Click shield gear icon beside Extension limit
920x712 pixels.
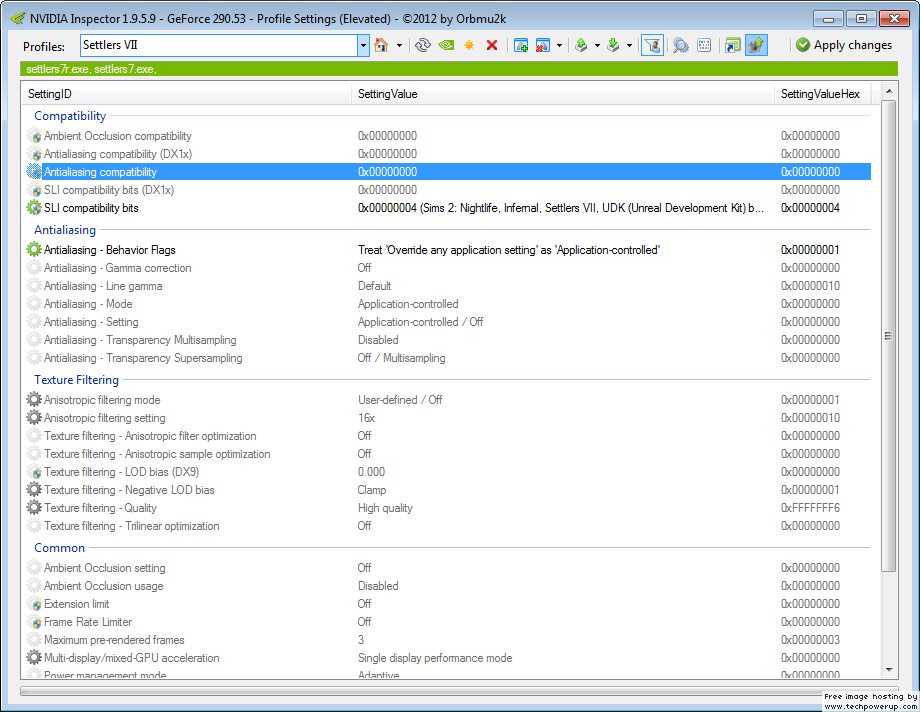[x=34, y=604]
